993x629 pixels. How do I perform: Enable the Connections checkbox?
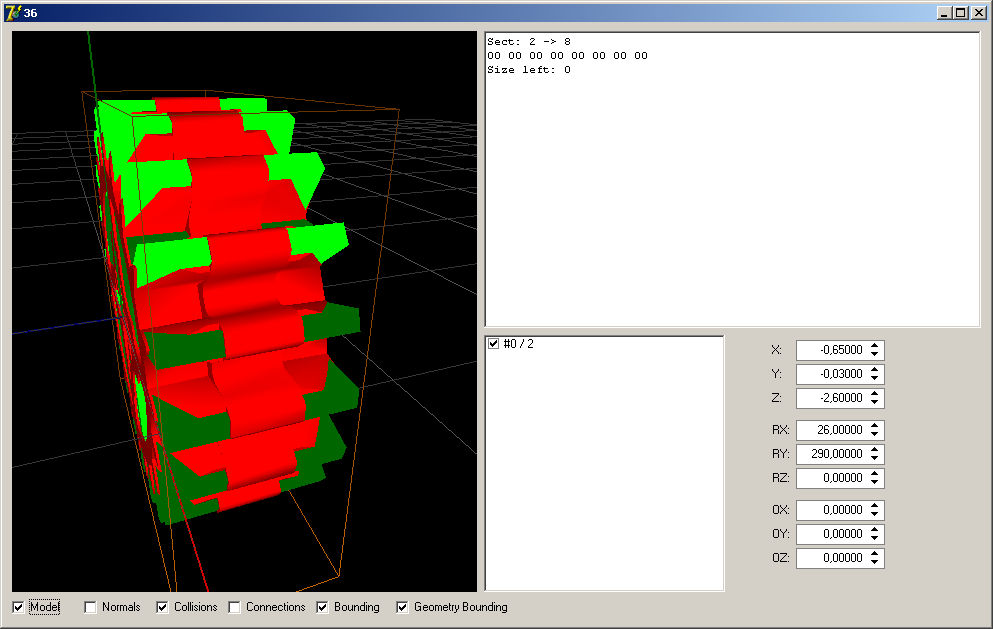coord(235,607)
